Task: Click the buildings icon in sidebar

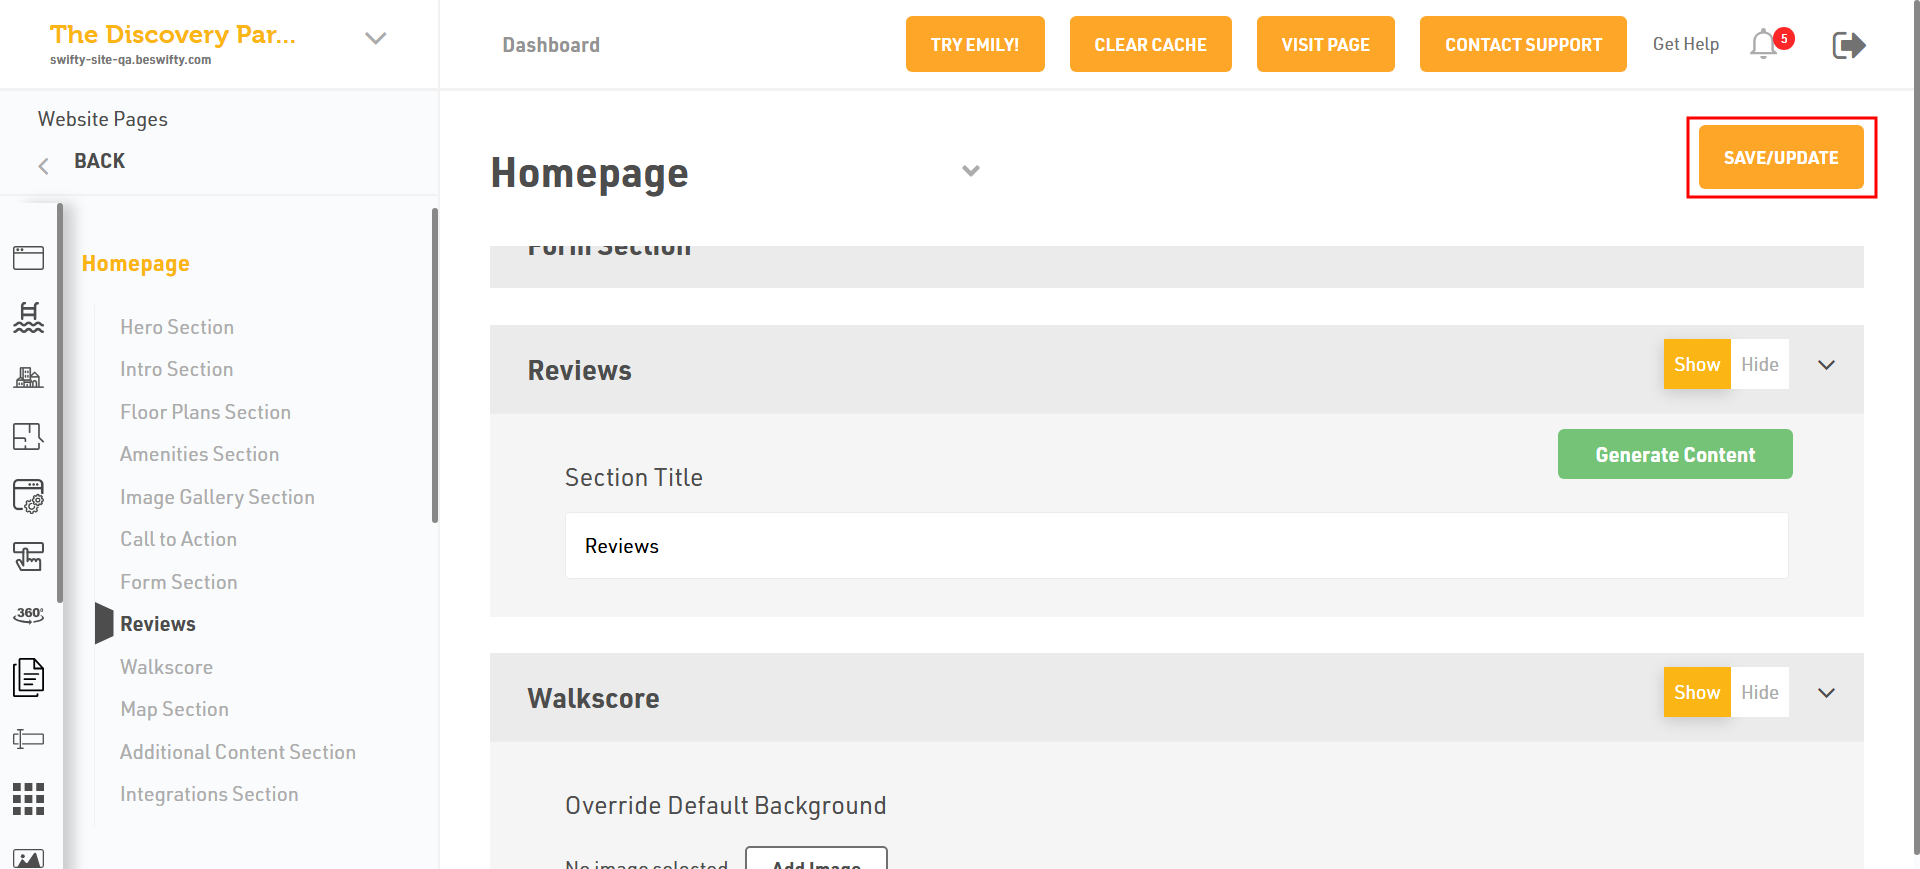Action: pyautogui.click(x=28, y=377)
